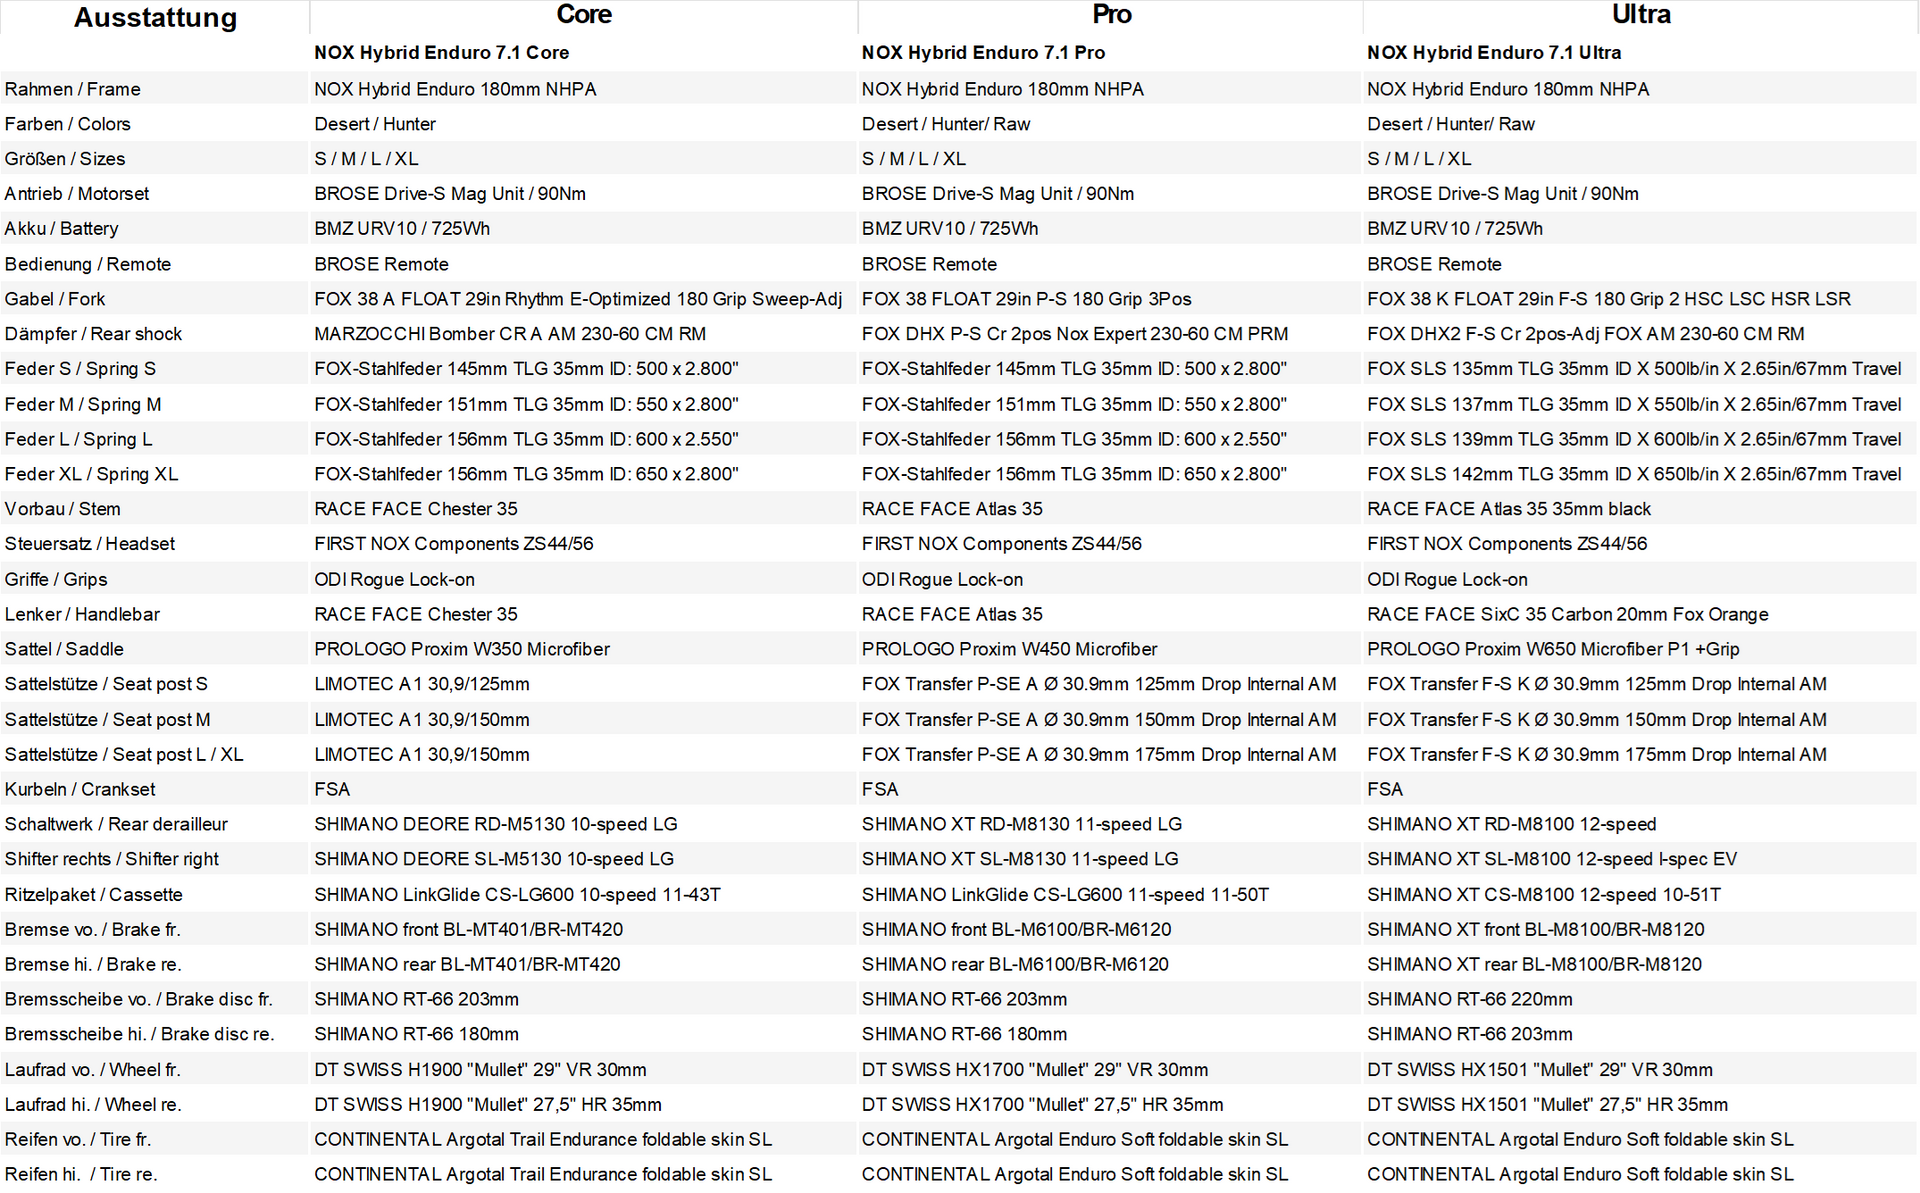Select the Sattel / Saddle row label
This screenshot has width=1920, height=1193.
(64, 650)
